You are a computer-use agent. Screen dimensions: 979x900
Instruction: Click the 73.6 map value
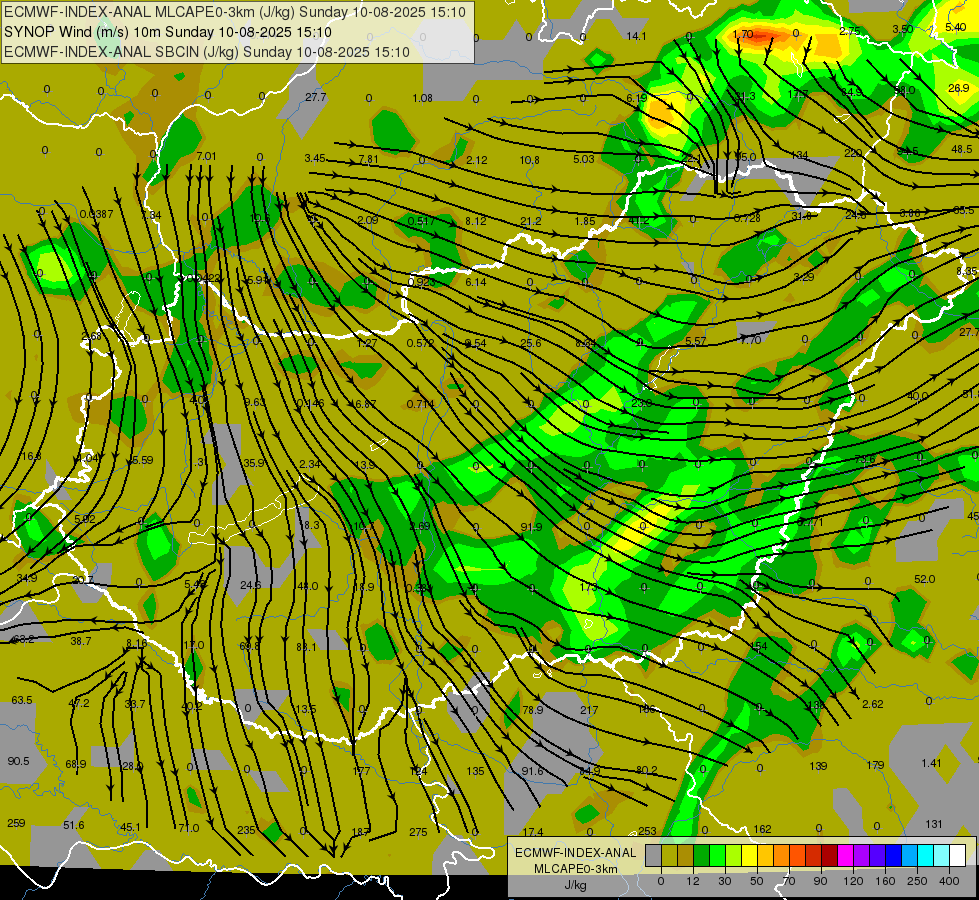coord(865,460)
